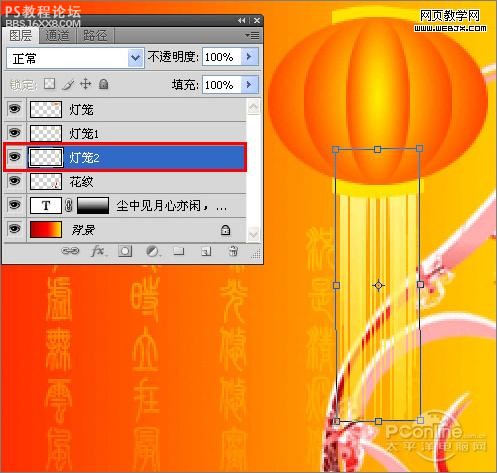Screen dimensions: 497x473
Task: Open the layer style fx menu
Action: pos(98,251)
